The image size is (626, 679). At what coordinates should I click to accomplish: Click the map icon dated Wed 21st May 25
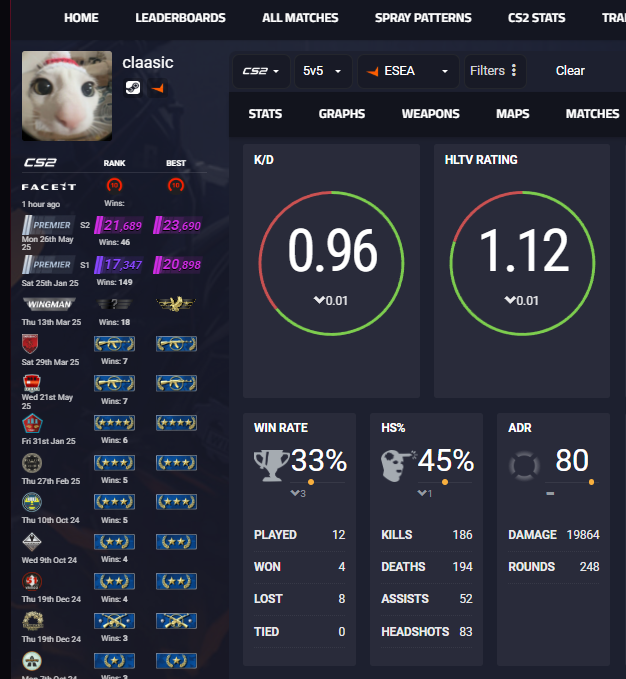pos(31,383)
